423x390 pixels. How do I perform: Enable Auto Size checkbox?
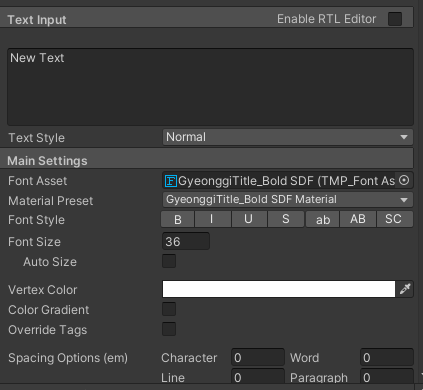click(169, 261)
